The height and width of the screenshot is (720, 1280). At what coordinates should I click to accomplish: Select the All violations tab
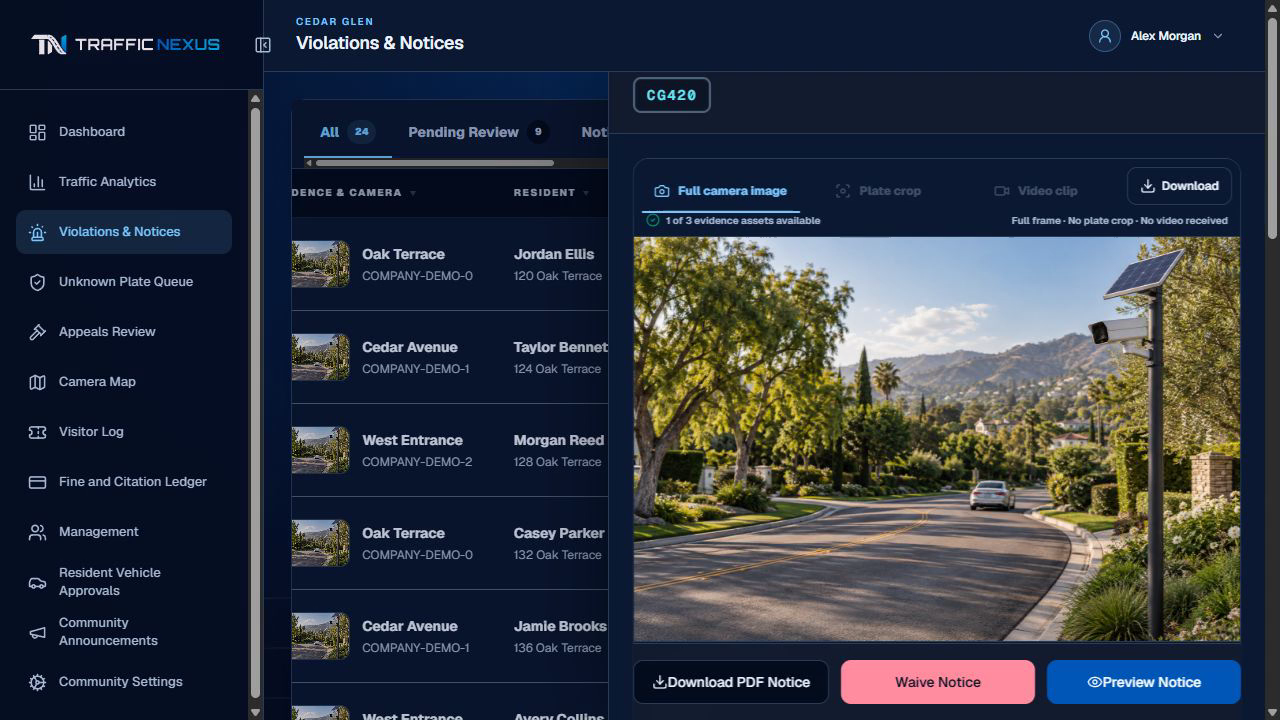tap(347, 132)
